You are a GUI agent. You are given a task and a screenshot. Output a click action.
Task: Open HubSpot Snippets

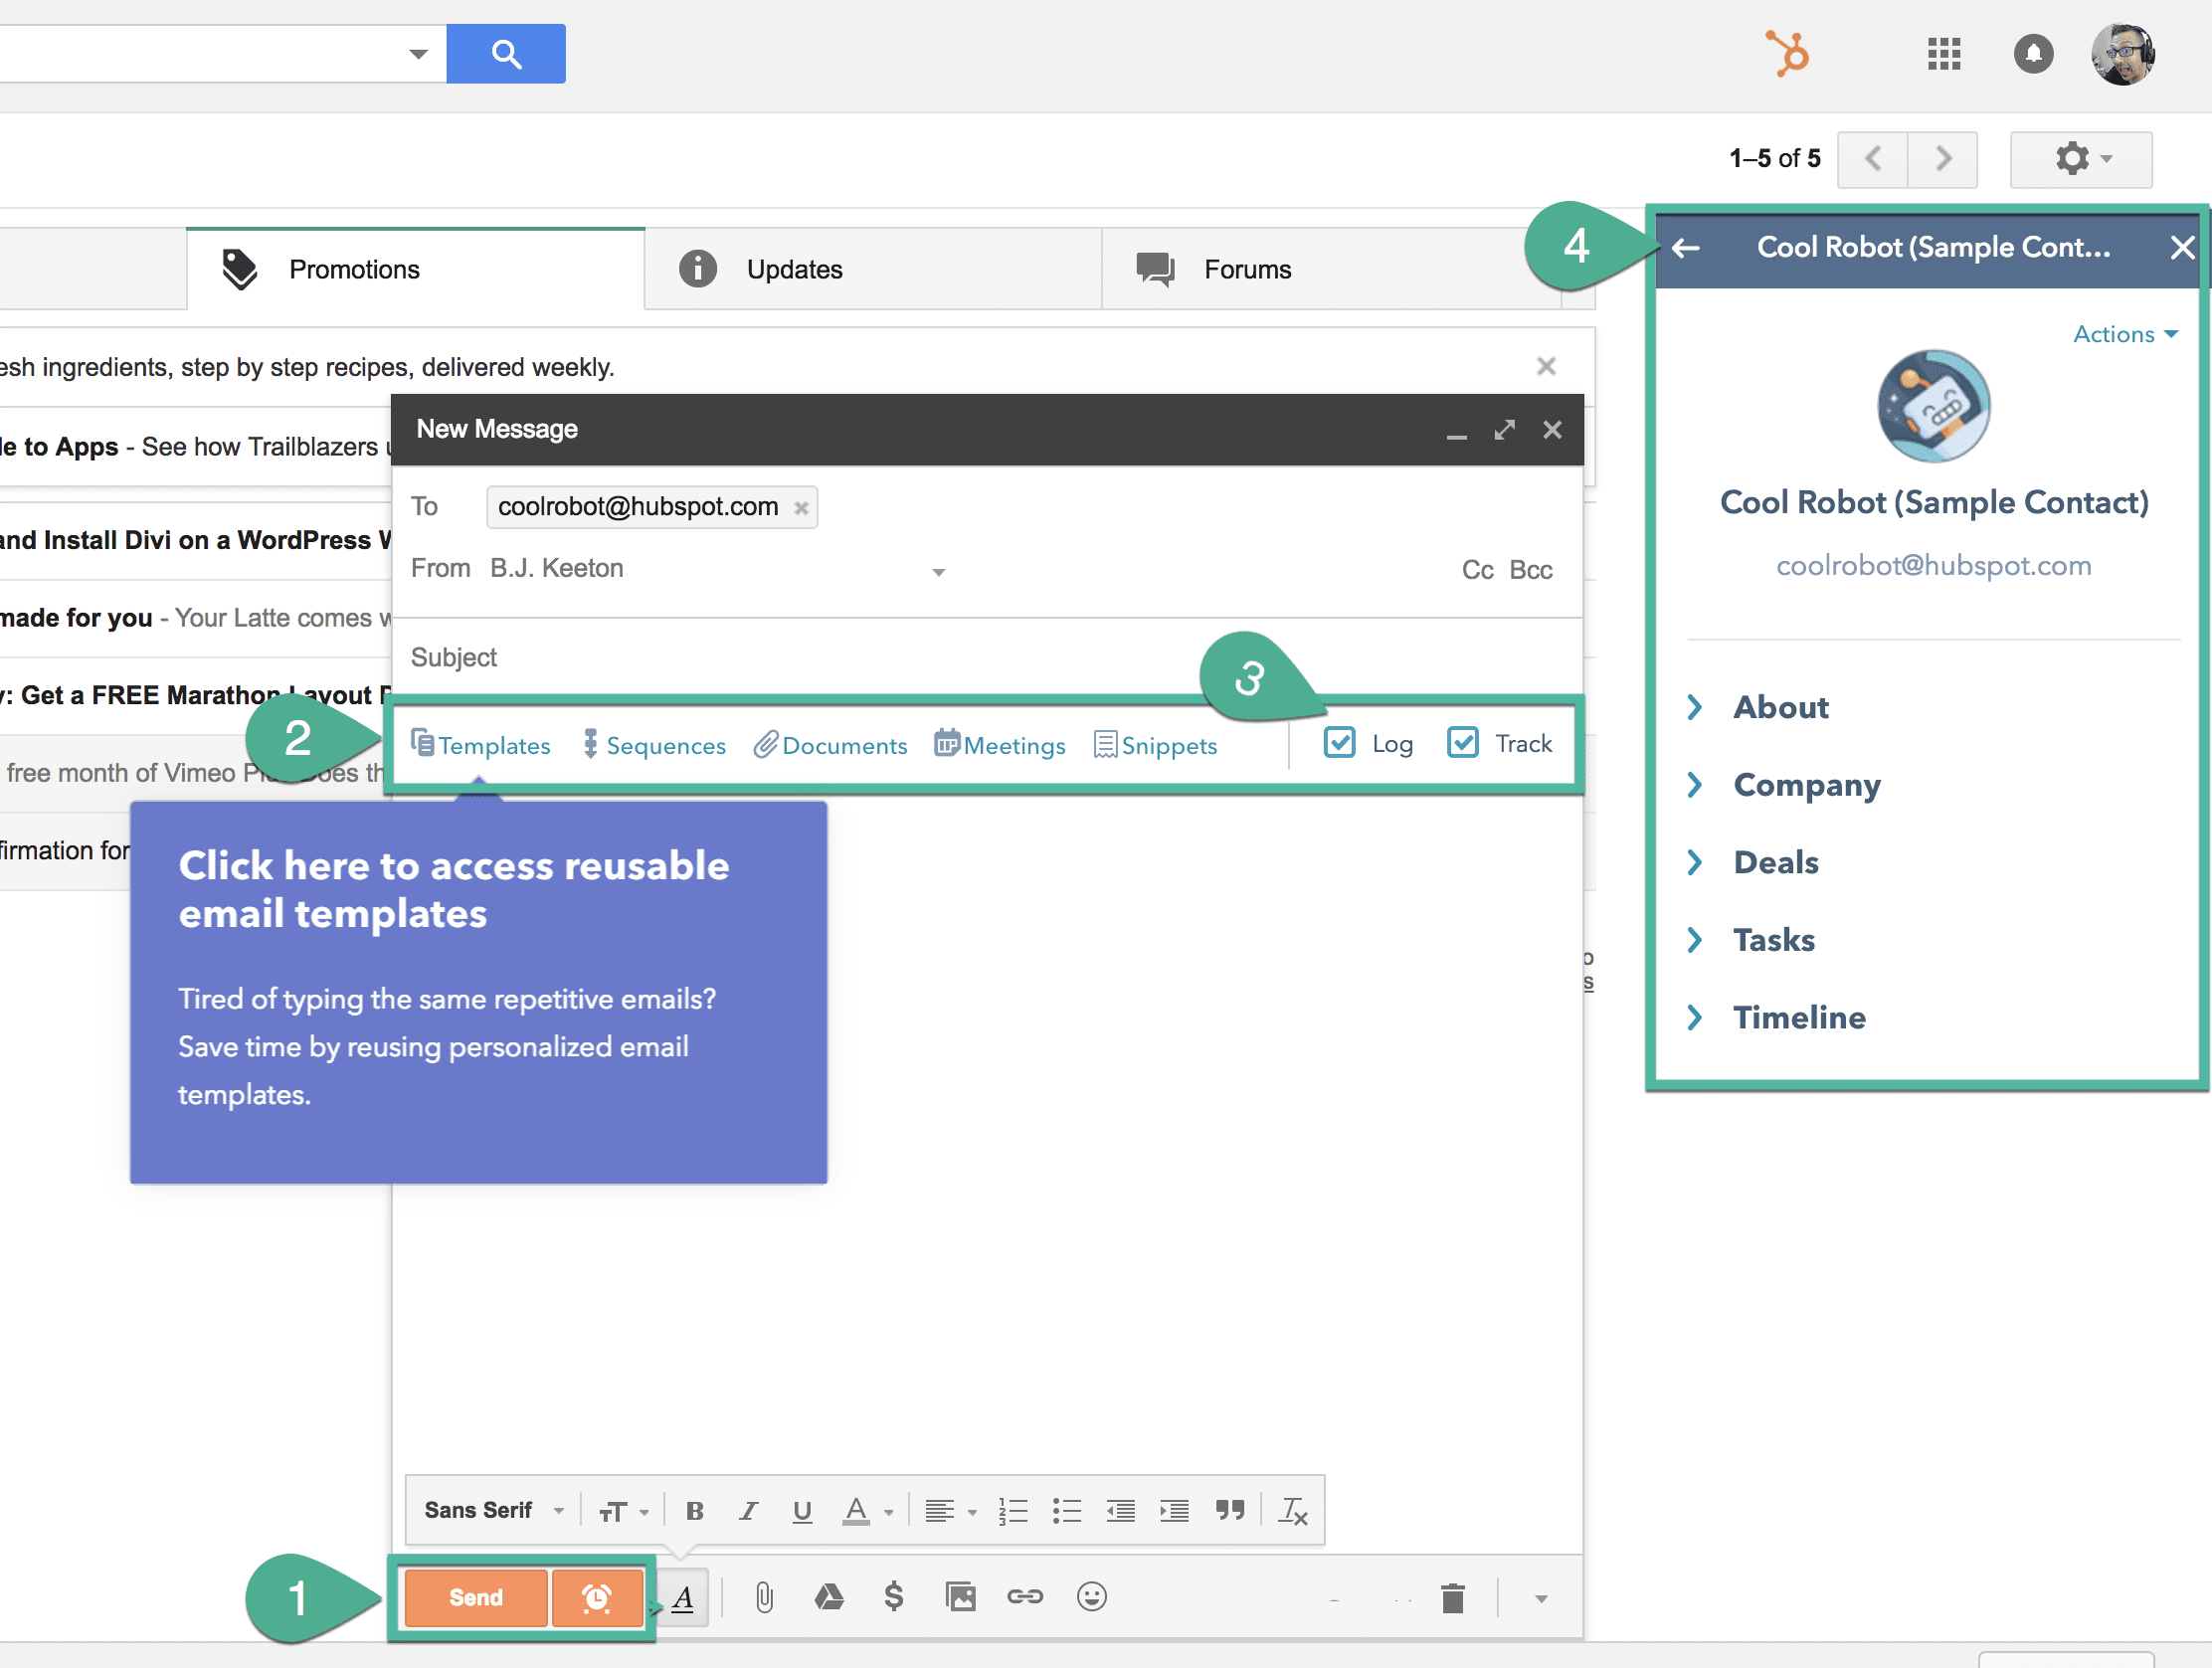click(x=1155, y=745)
